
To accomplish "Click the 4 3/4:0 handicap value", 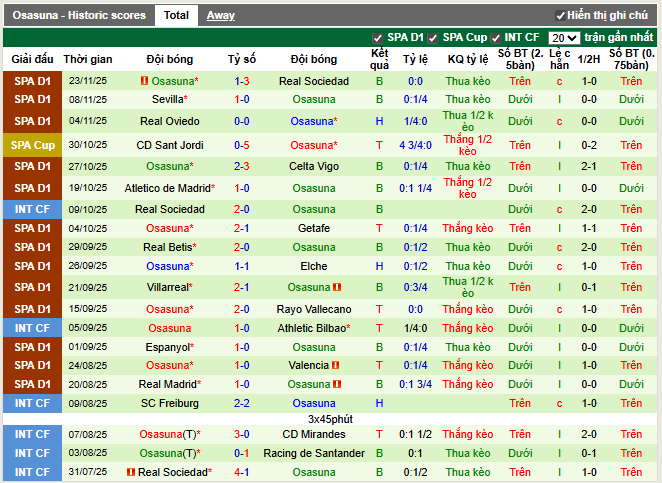I will click(x=415, y=145).
